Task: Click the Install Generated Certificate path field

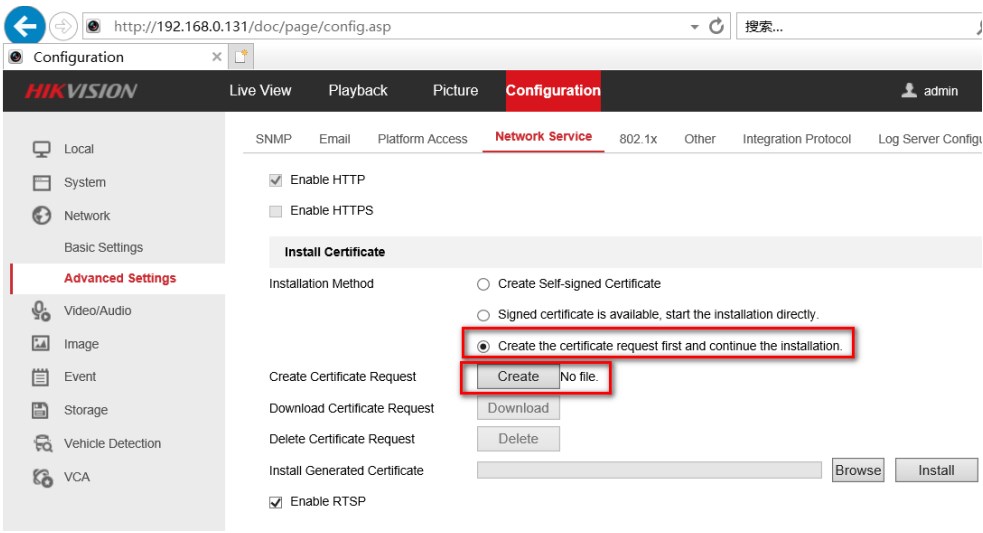Action: point(652,470)
